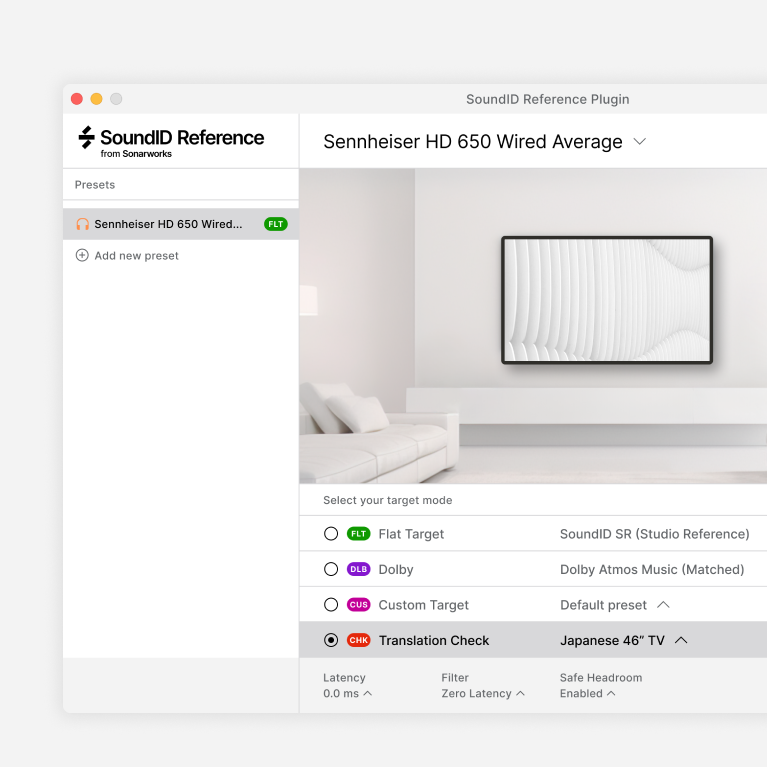Open the Safe Headroom Enabled chevron
Image resolution: width=767 pixels, height=767 pixels.
point(611,694)
